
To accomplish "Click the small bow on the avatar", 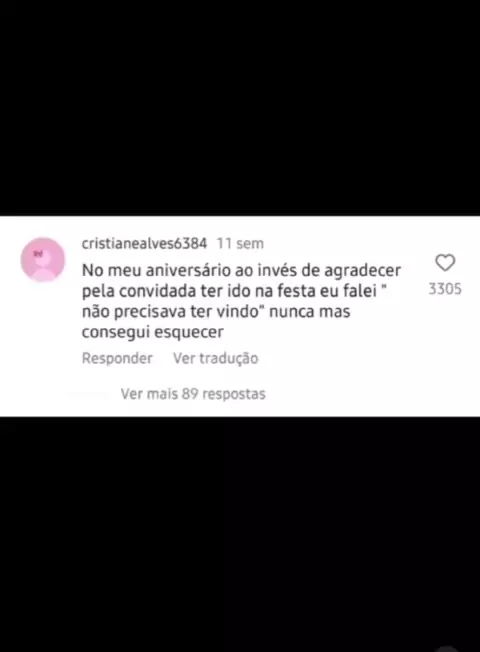I will (38, 253).
